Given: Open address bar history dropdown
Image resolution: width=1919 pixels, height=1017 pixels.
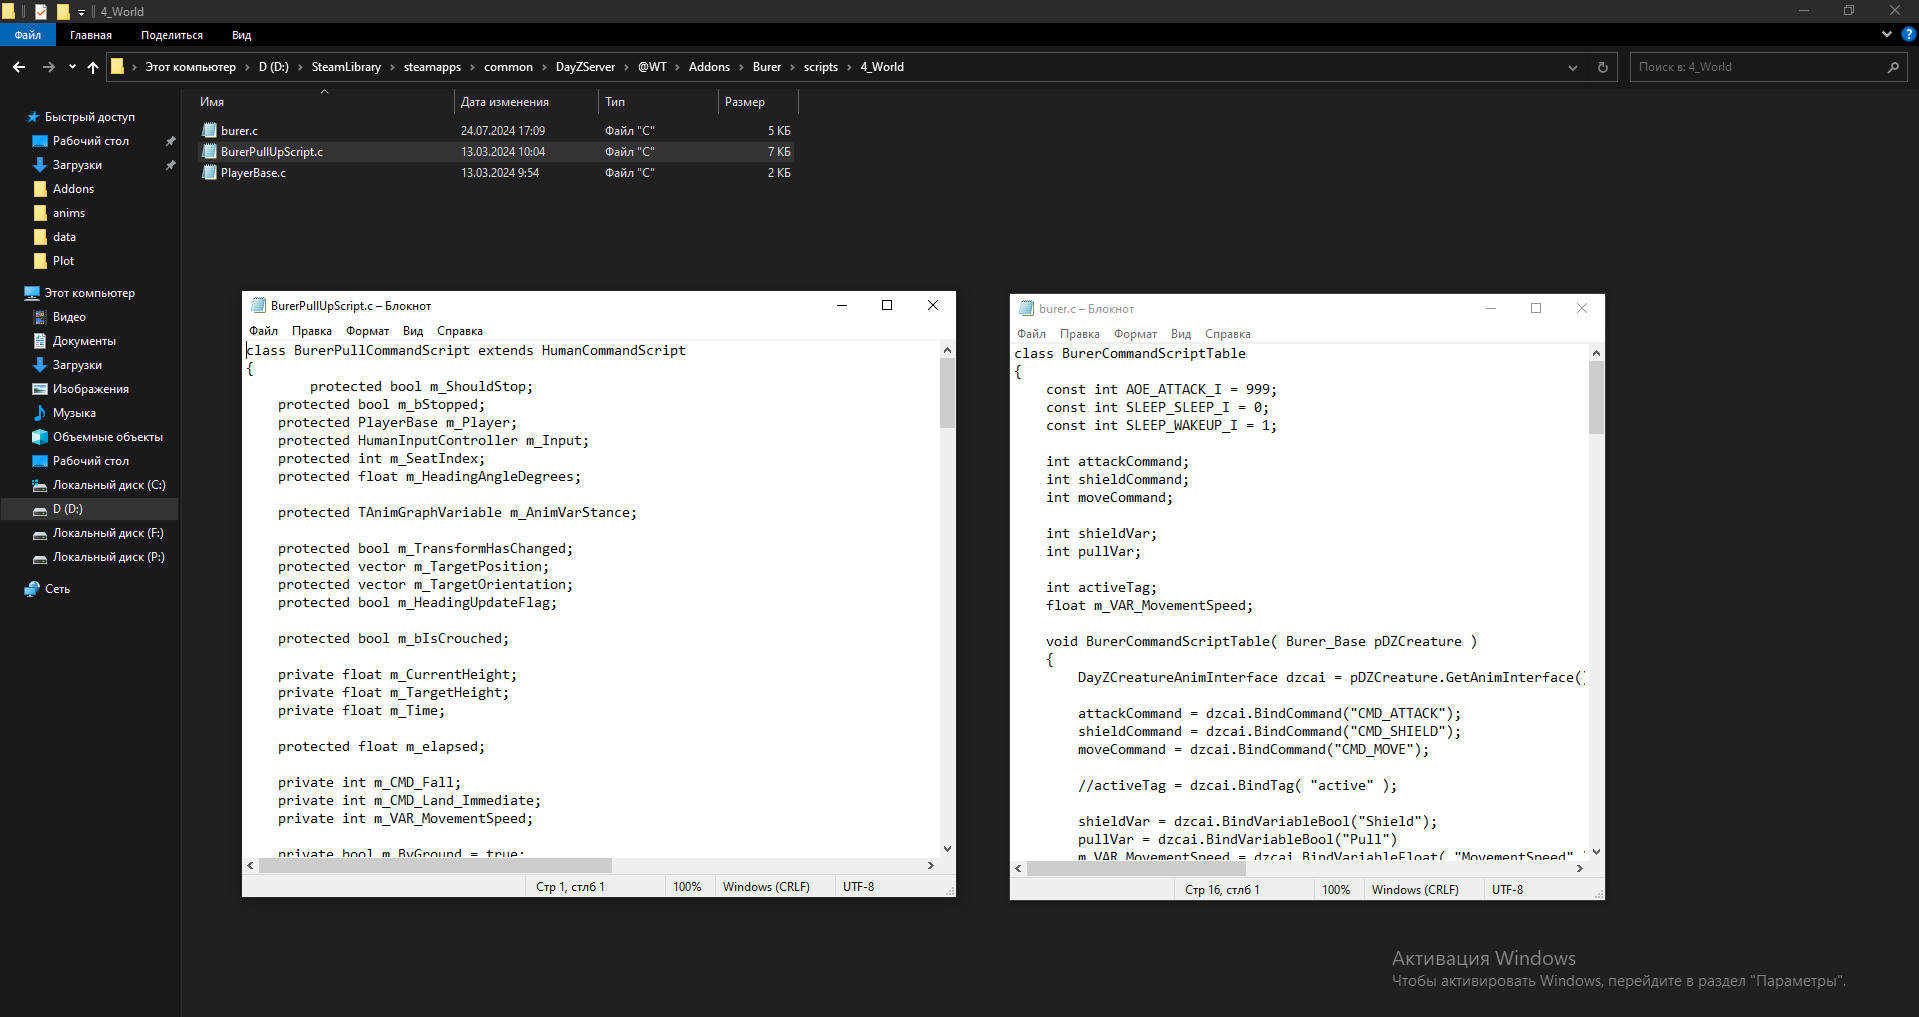Looking at the screenshot, I should [1573, 67].
